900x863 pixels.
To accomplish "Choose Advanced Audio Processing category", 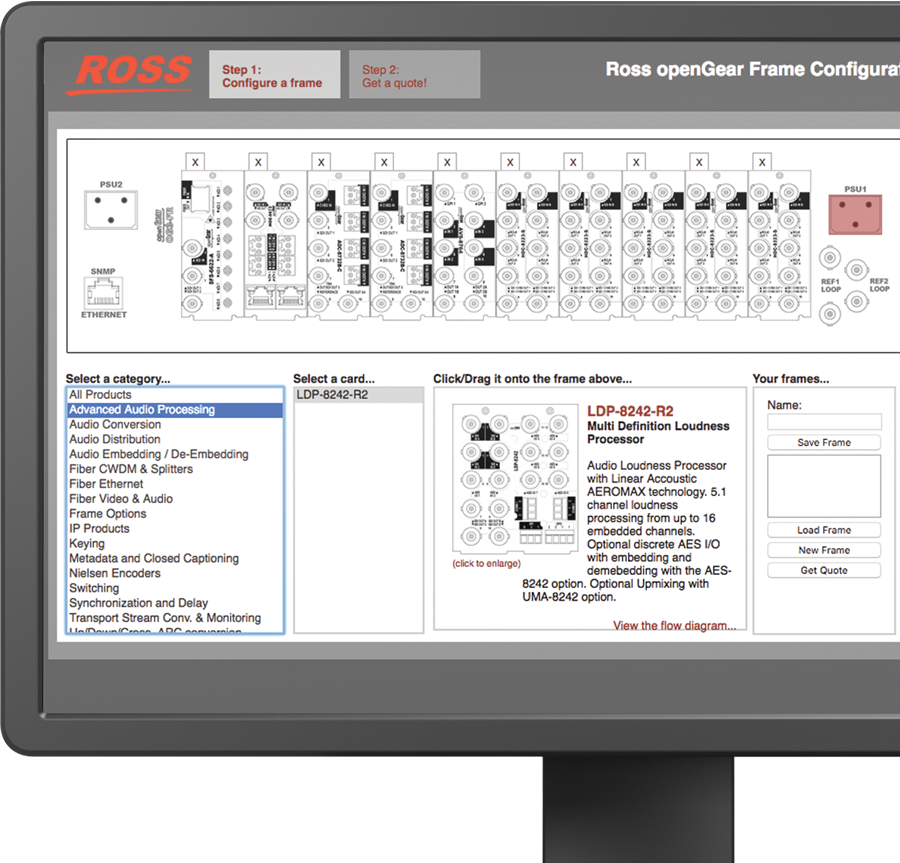I will [x=175, y=410].
